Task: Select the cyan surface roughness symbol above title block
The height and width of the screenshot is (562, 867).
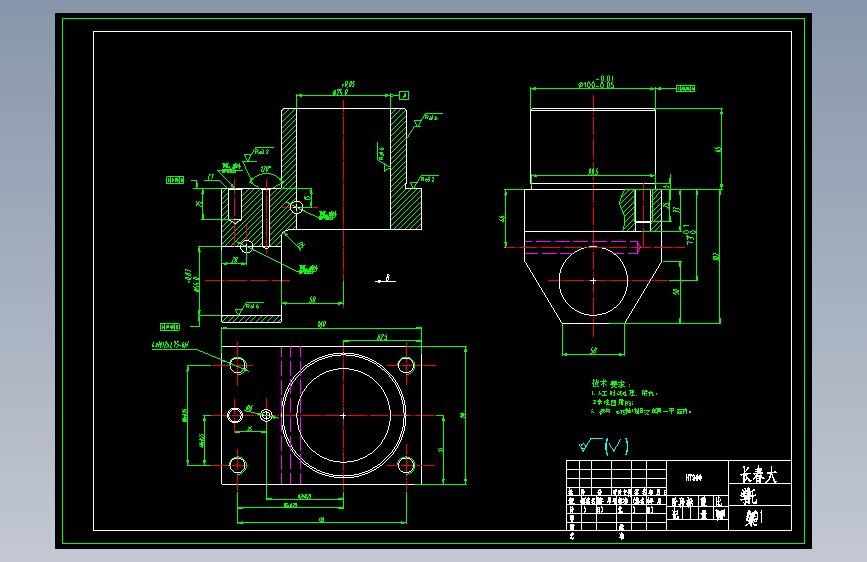Action: 603,446
